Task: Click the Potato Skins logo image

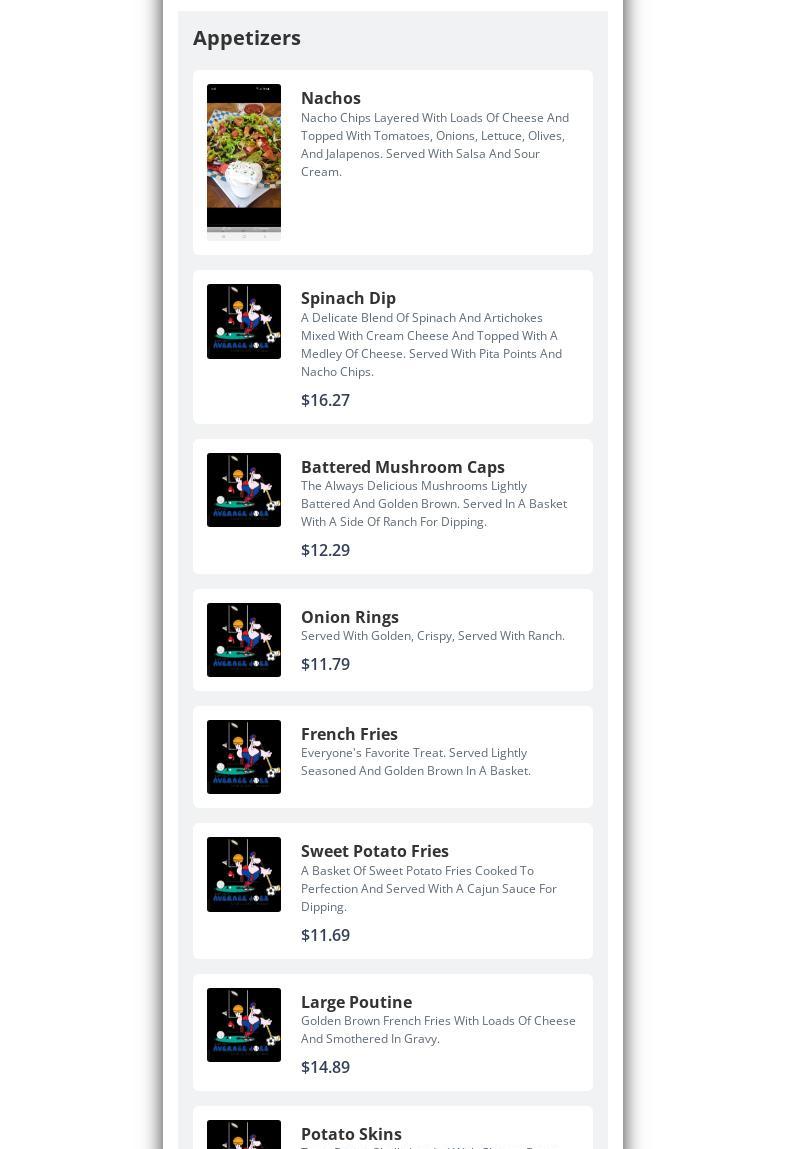Action: [x=243, y=1134]
